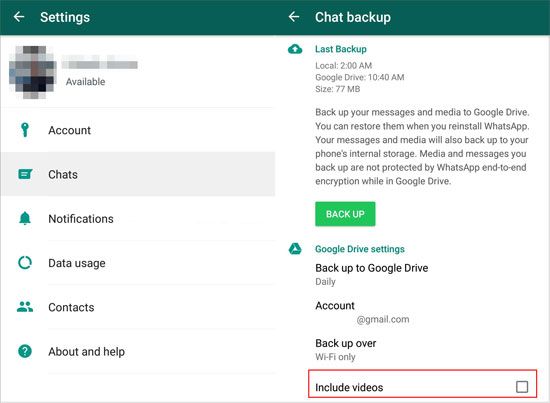Click the backup description paragraph

[422, 147]
